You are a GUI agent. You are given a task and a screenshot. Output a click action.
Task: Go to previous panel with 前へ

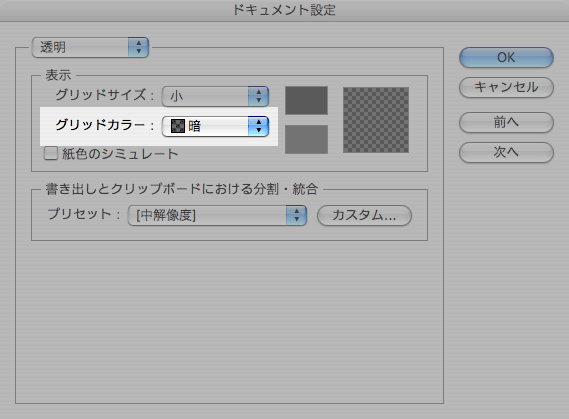(506, 122)
